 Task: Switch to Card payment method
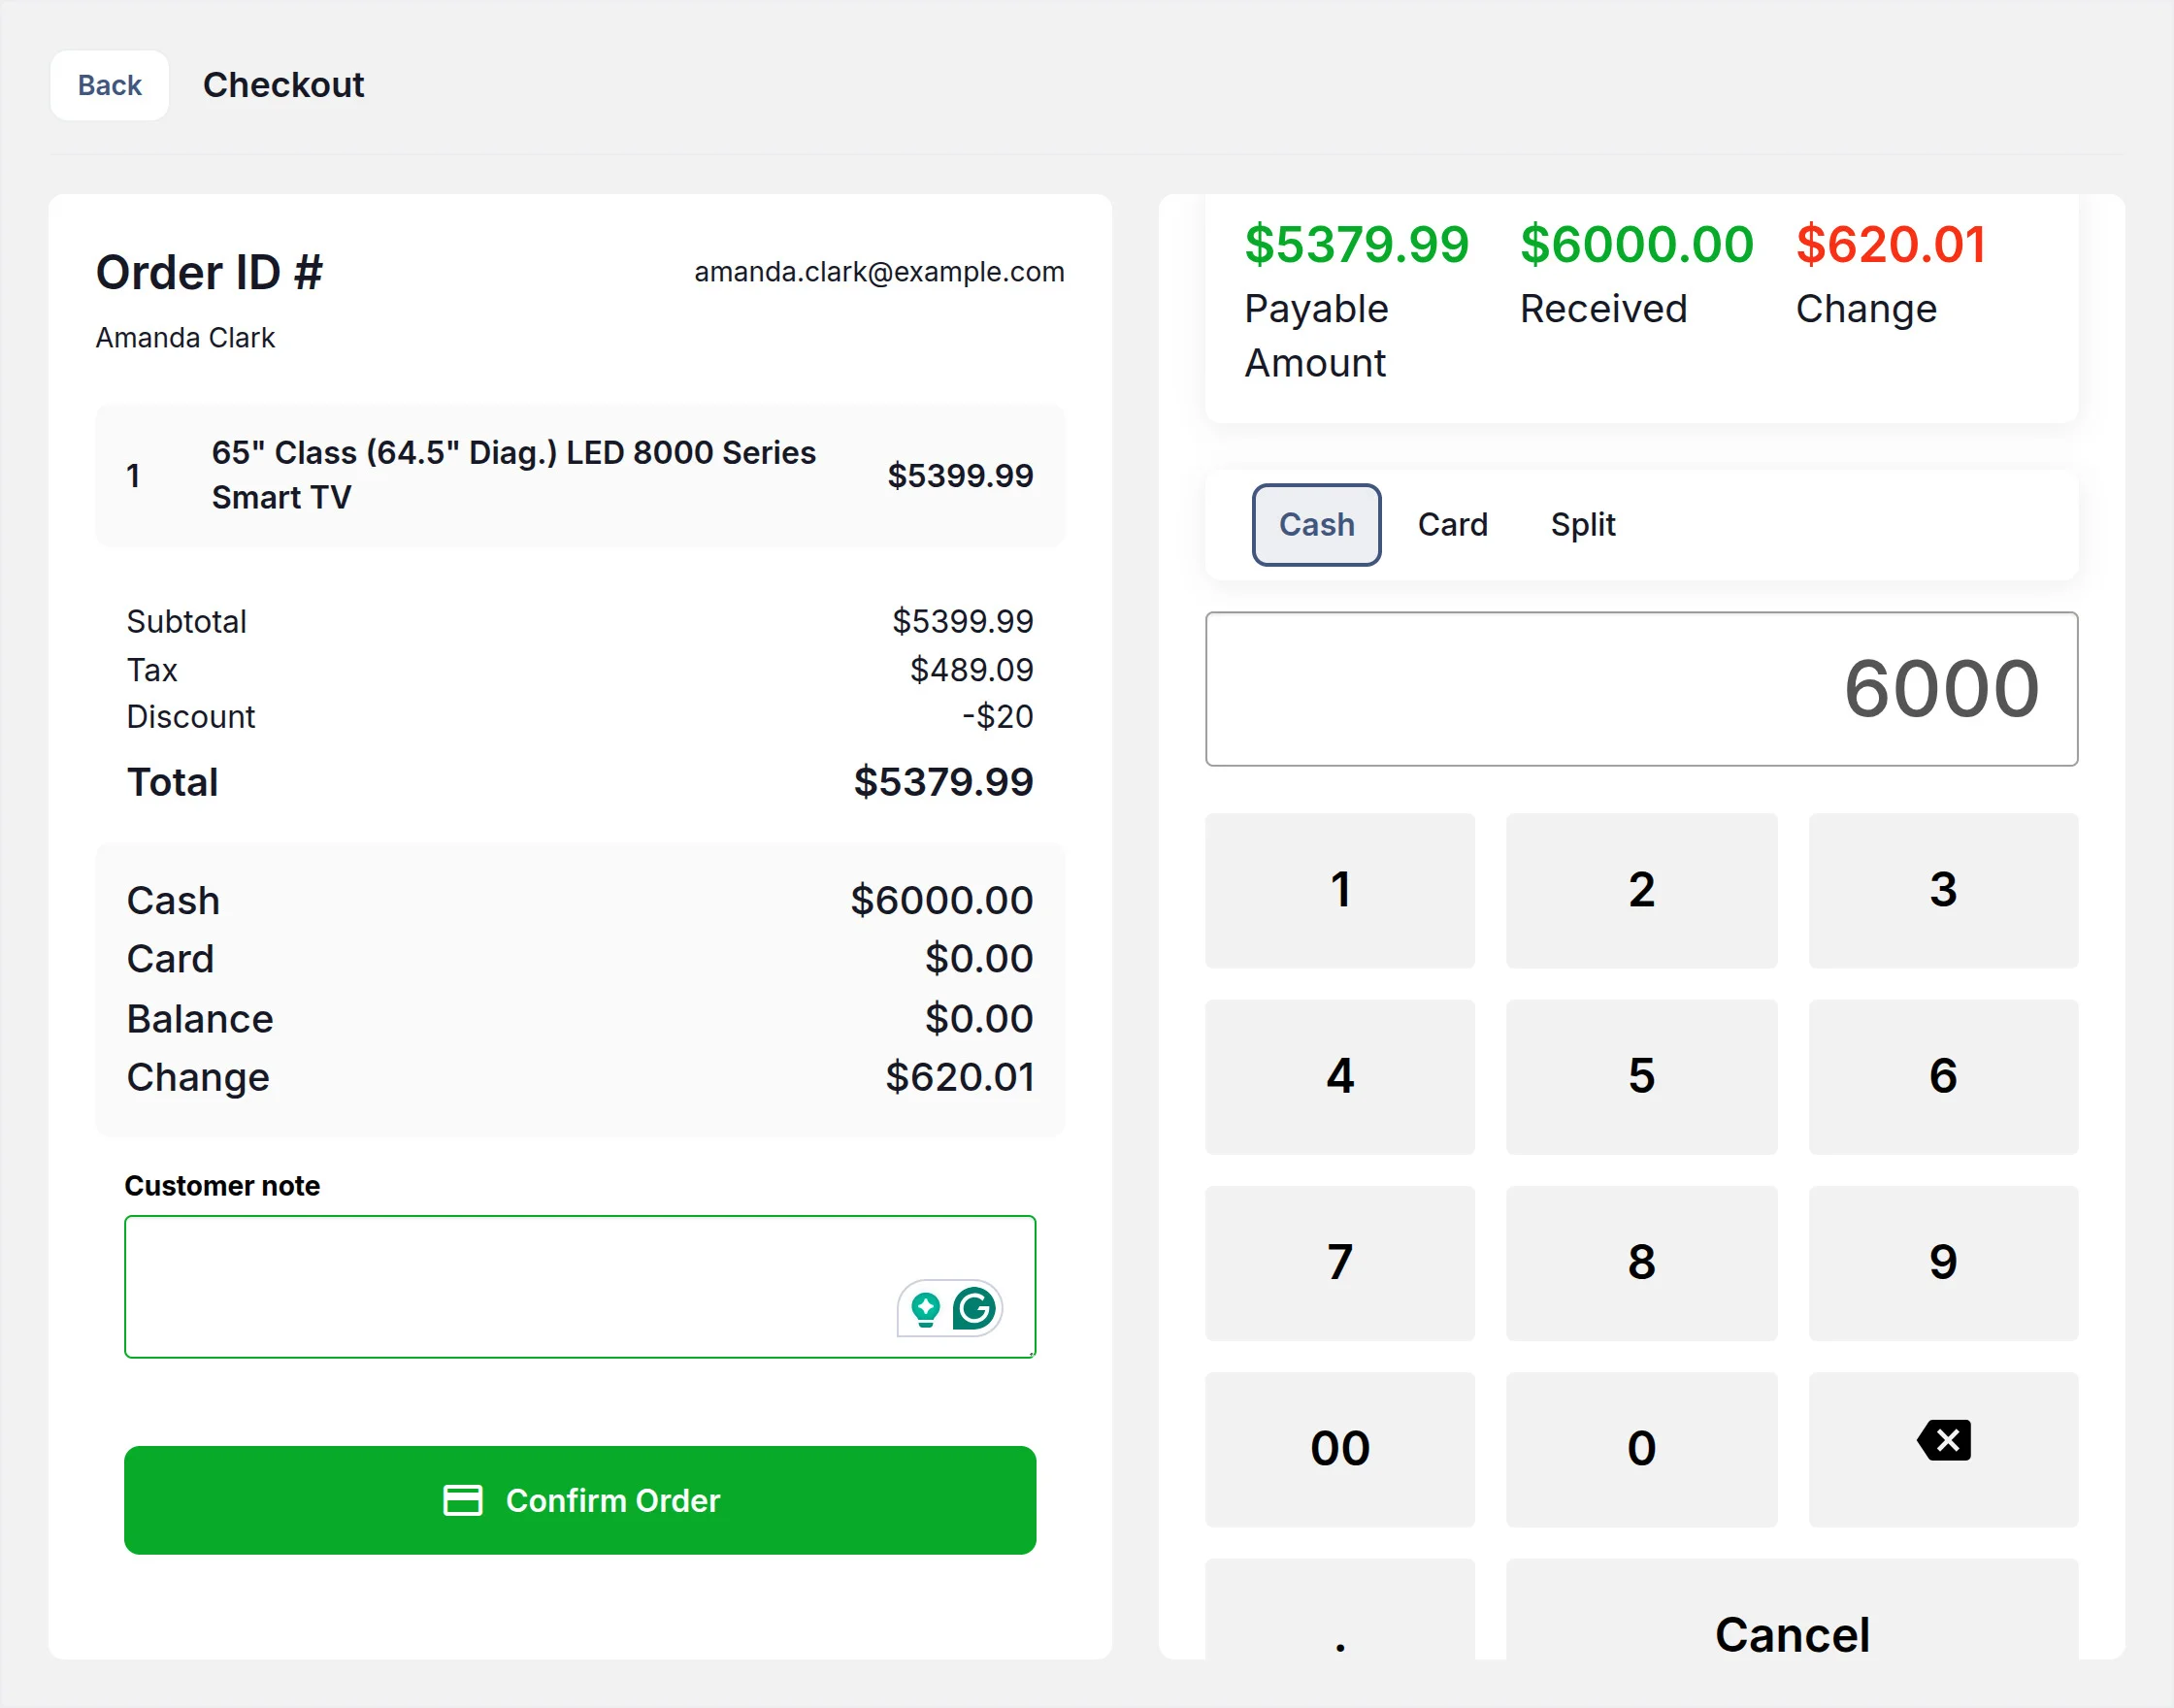[1452, 525]
